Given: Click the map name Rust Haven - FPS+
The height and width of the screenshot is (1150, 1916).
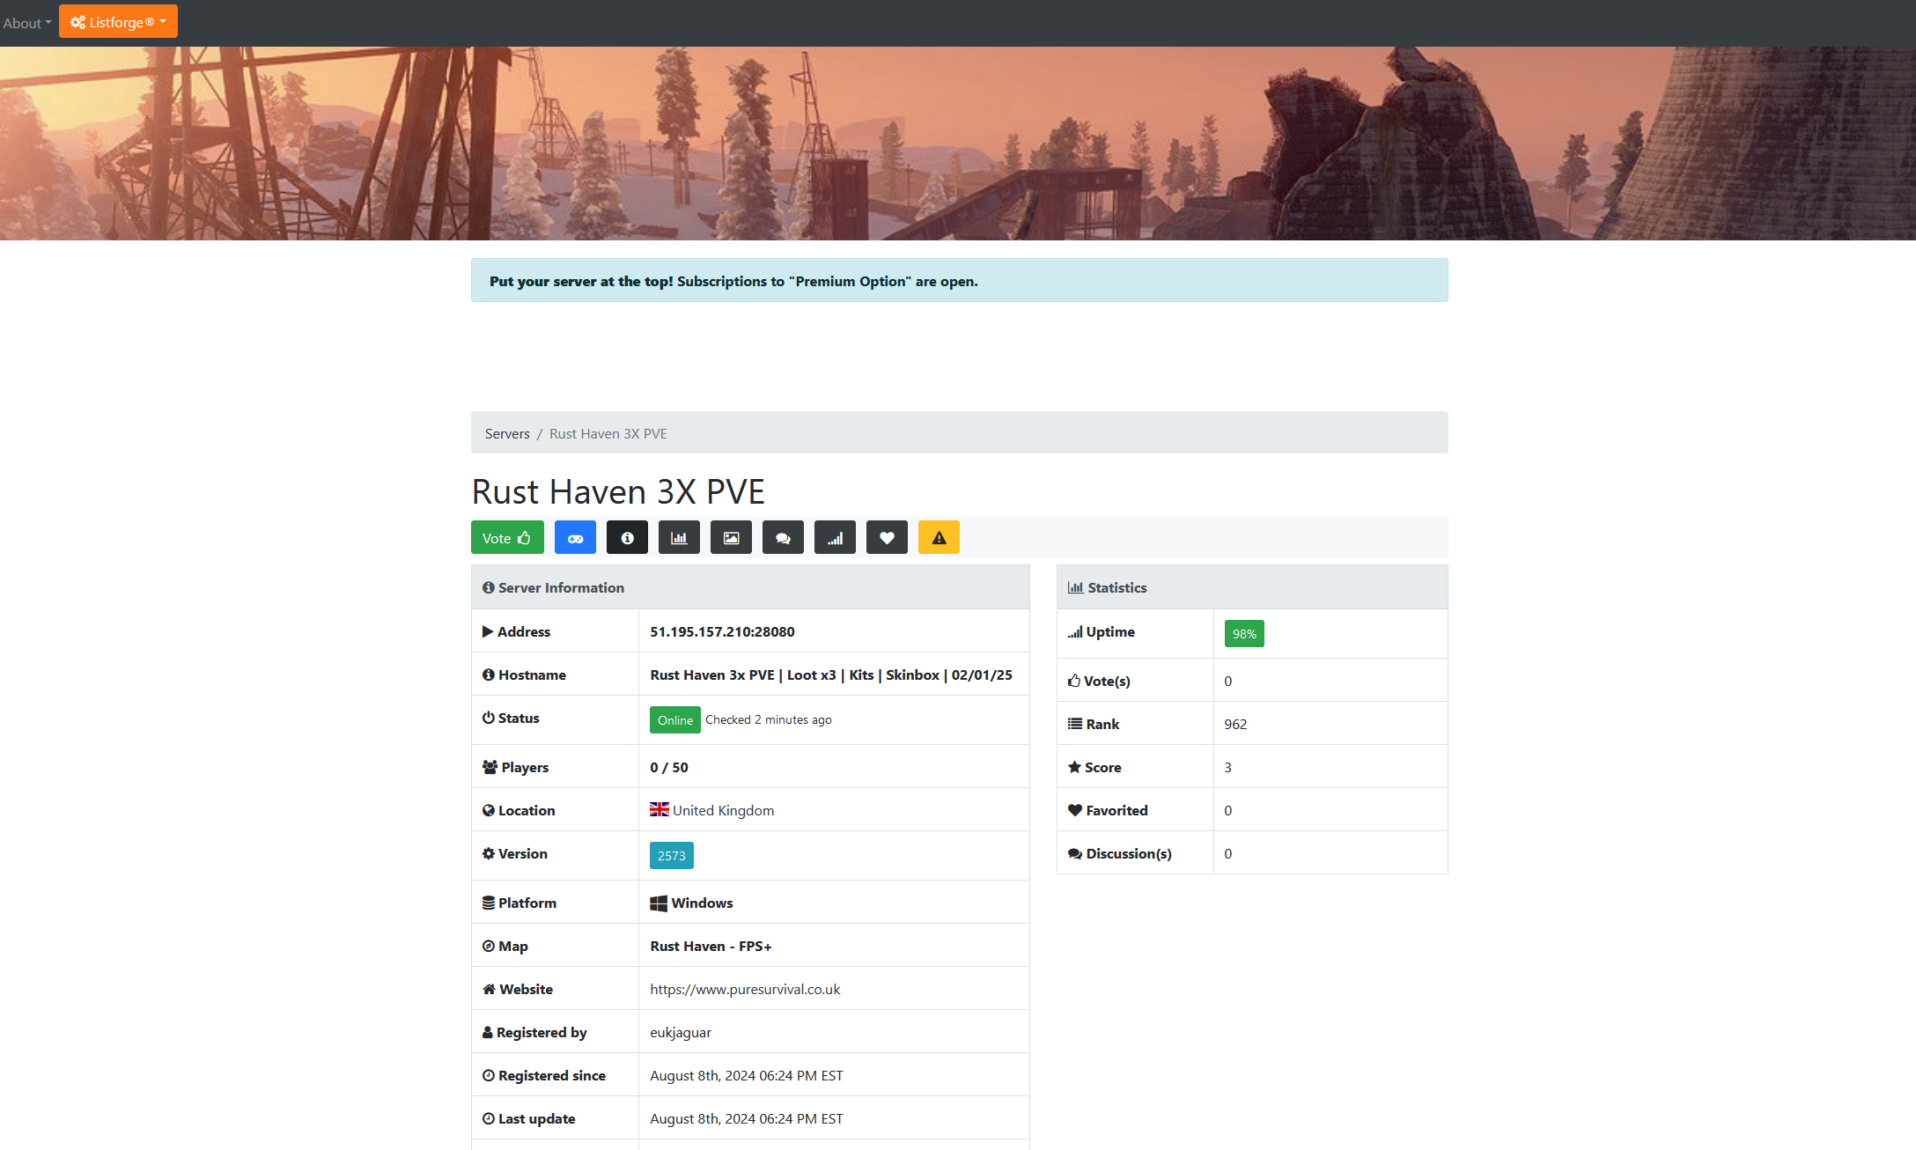Looking at the screenshot, I should [x=710, y=946].
